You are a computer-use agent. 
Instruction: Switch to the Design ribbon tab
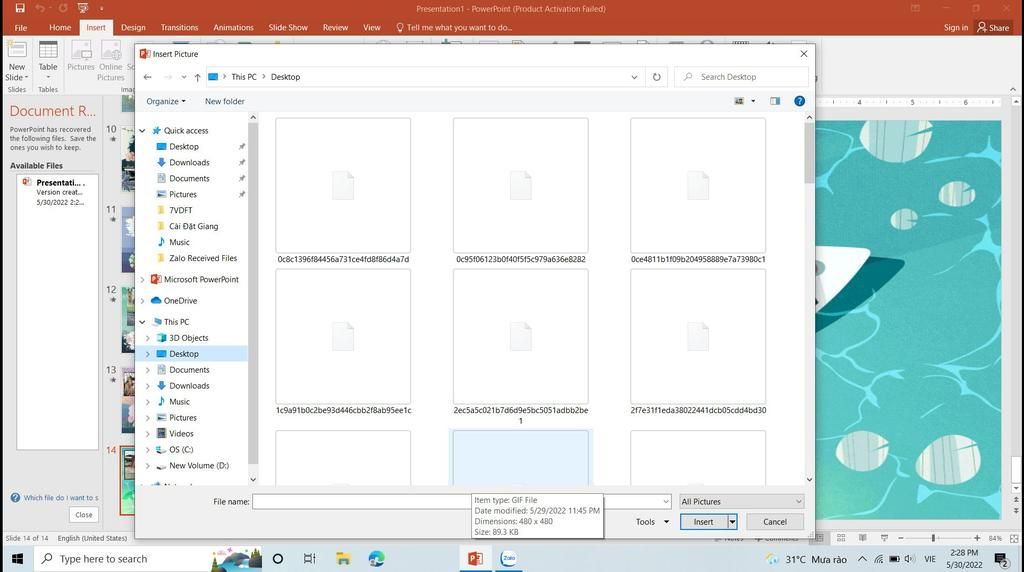tap(133, 27)
